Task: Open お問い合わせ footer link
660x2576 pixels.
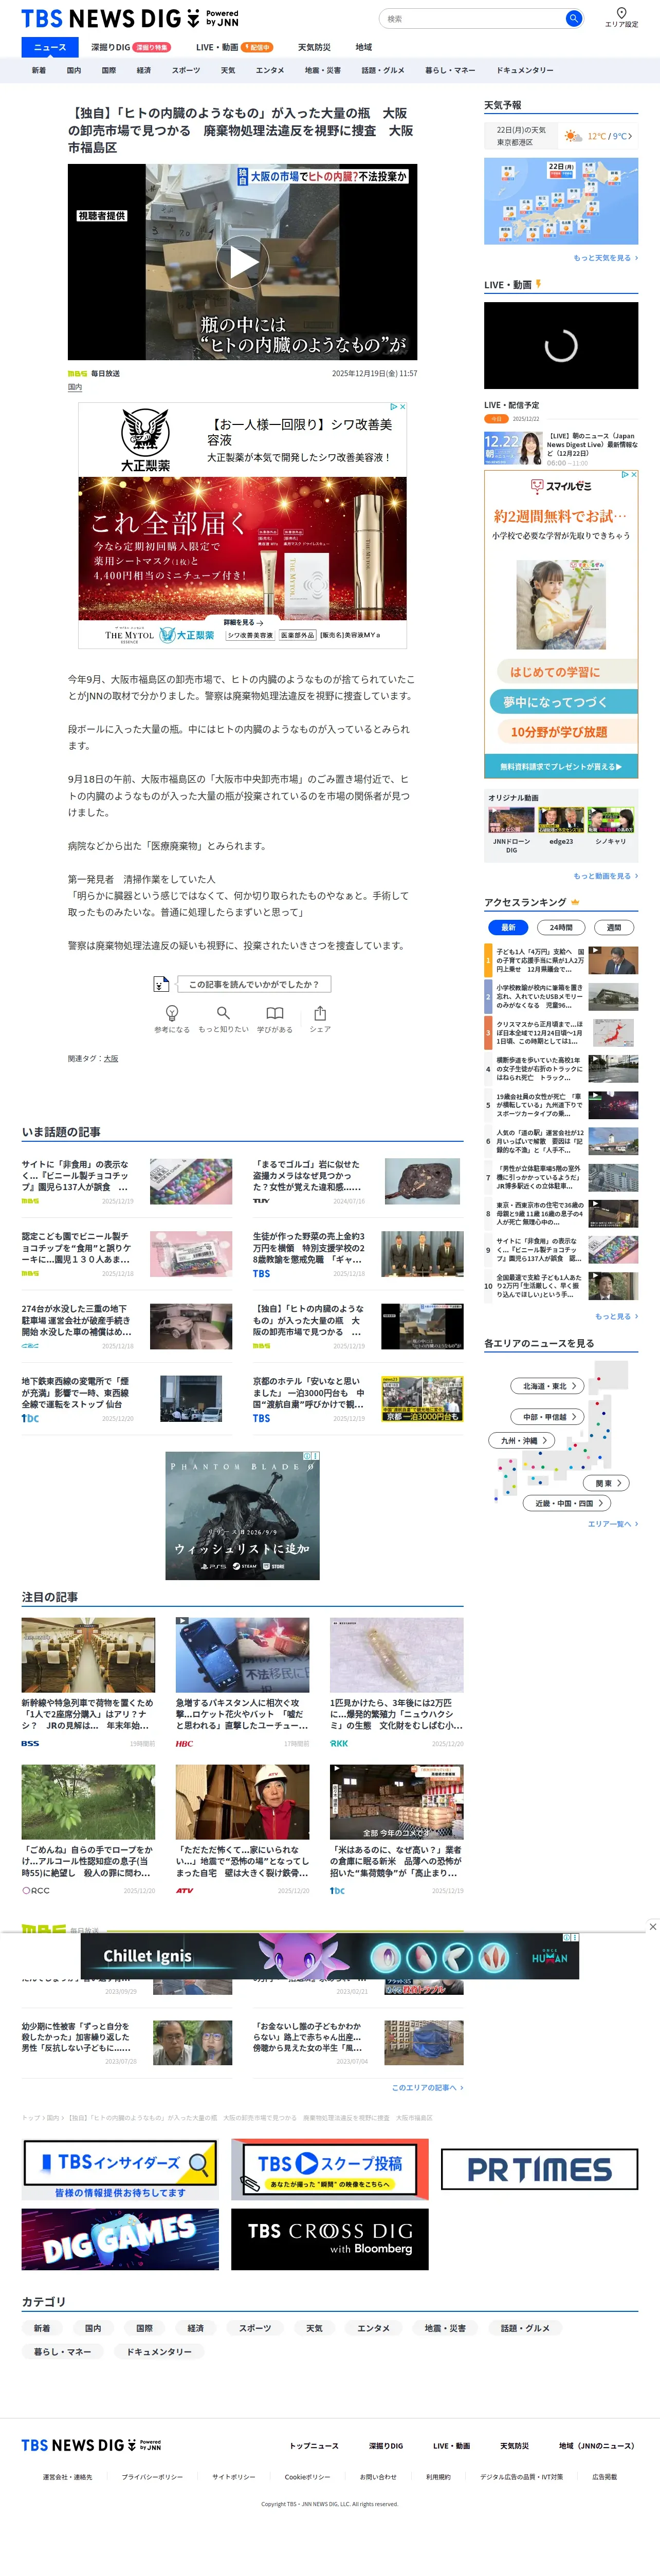Action: 378,2477
